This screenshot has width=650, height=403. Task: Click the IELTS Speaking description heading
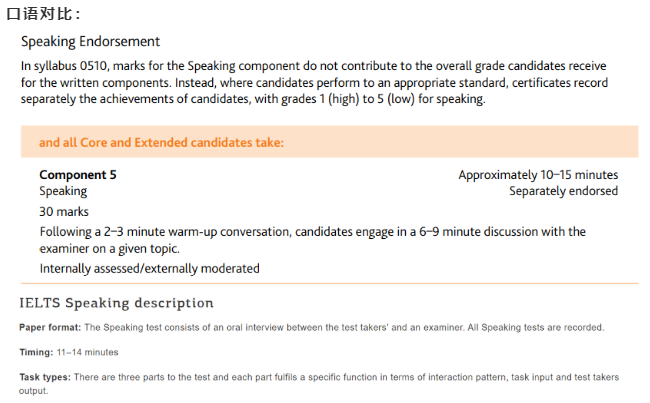click(116, 303)
